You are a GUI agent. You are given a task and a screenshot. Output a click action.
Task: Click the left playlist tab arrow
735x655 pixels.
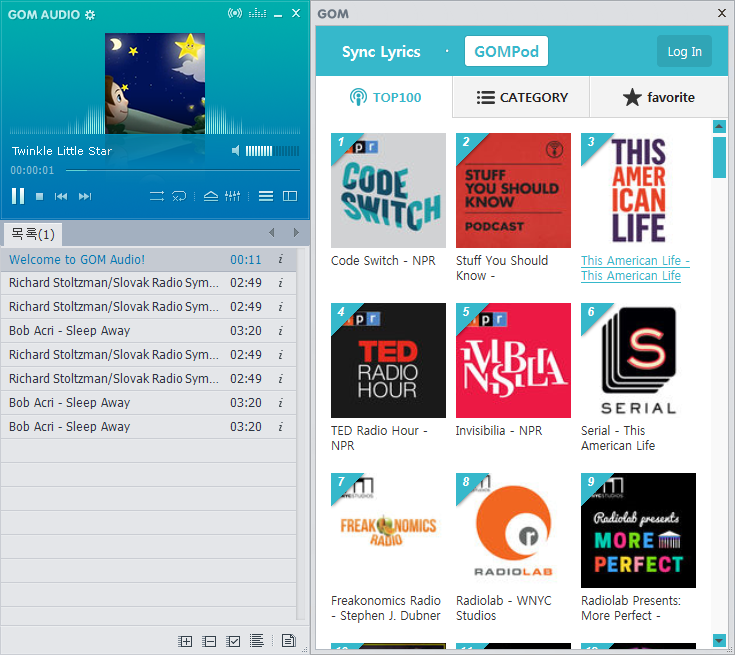coord(272,233)
